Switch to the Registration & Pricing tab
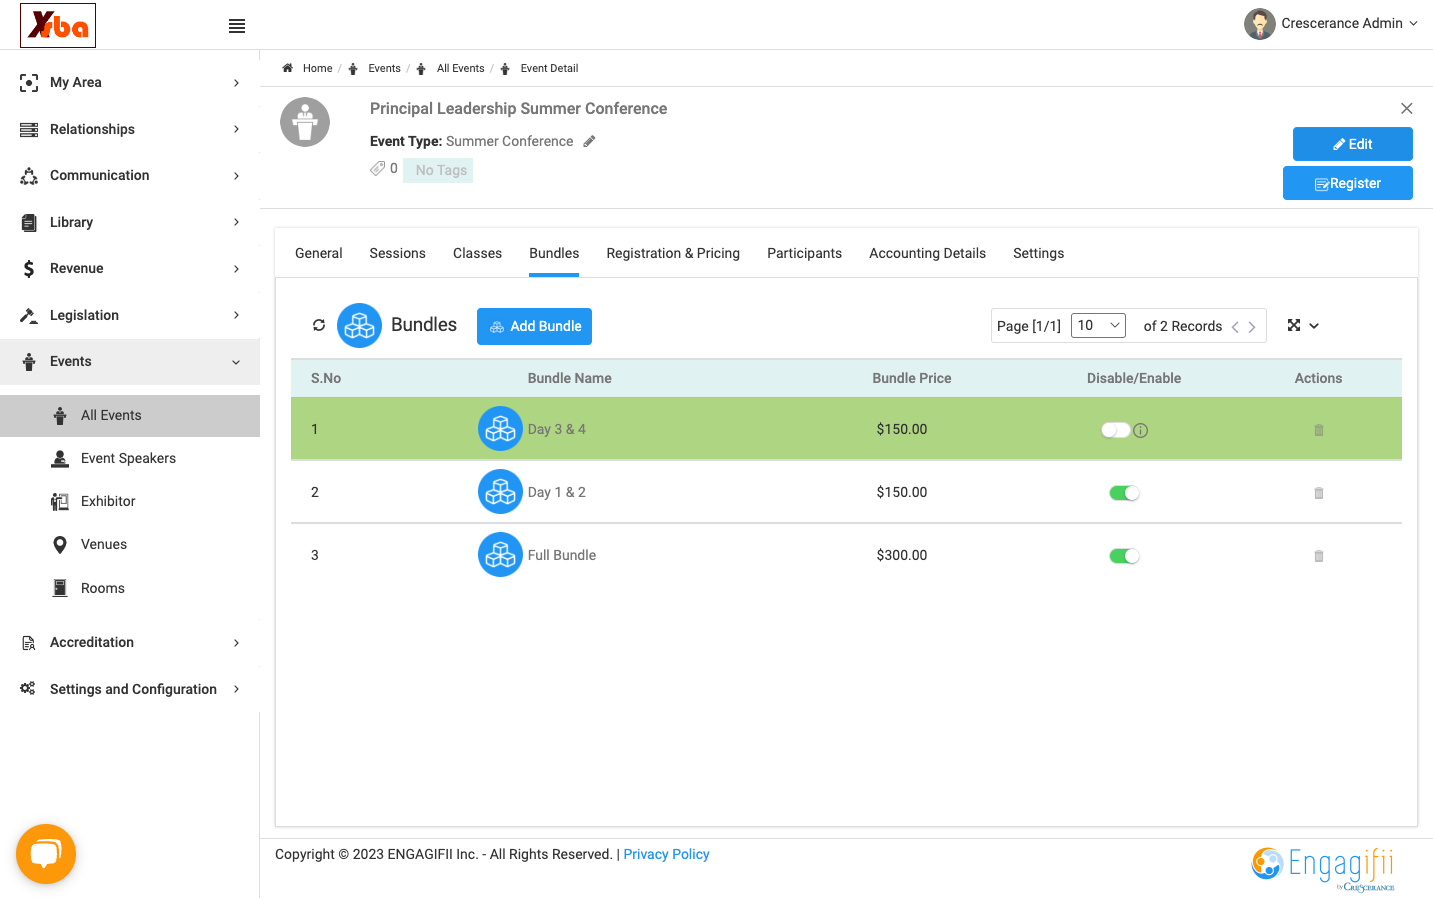 (673, 253)
